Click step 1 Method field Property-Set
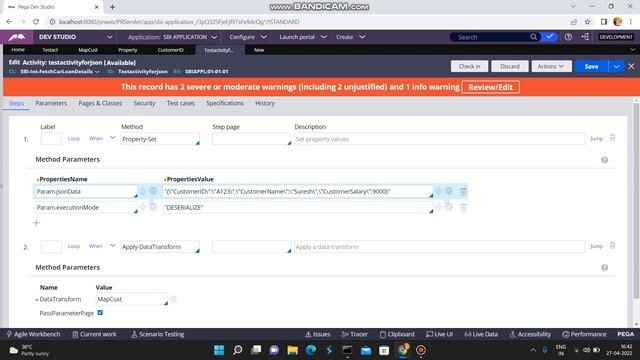Image resolution: width=640 pixels, height=360 pixels. pos(160,139)
